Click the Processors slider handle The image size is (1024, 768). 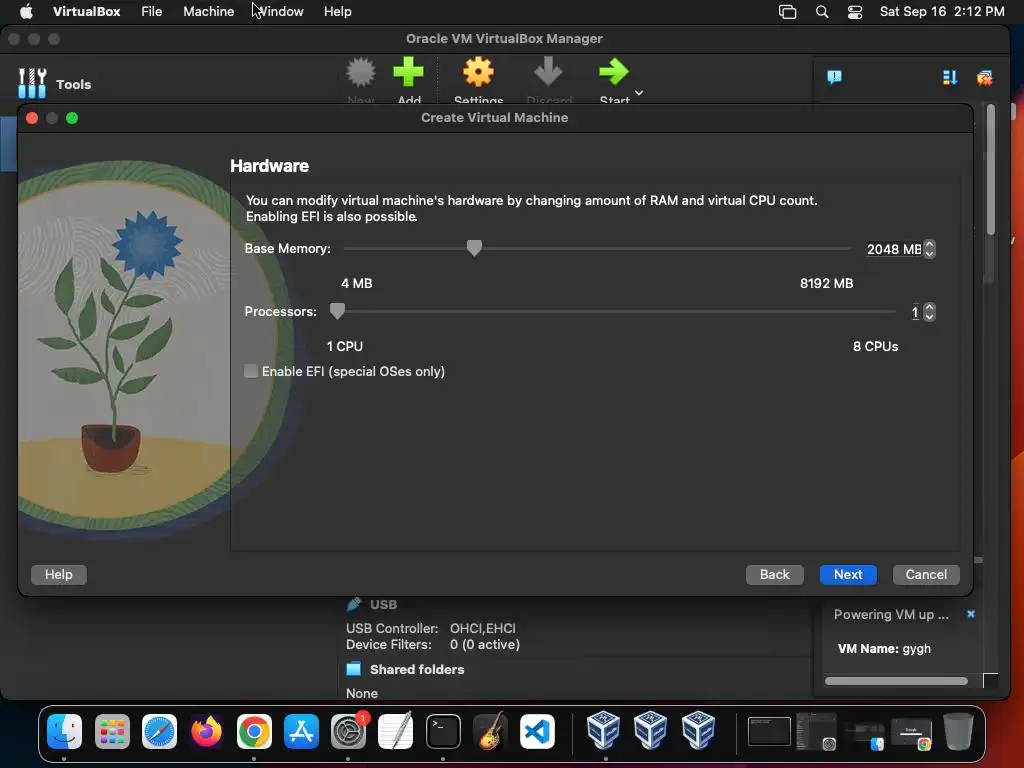coord(337,311)
